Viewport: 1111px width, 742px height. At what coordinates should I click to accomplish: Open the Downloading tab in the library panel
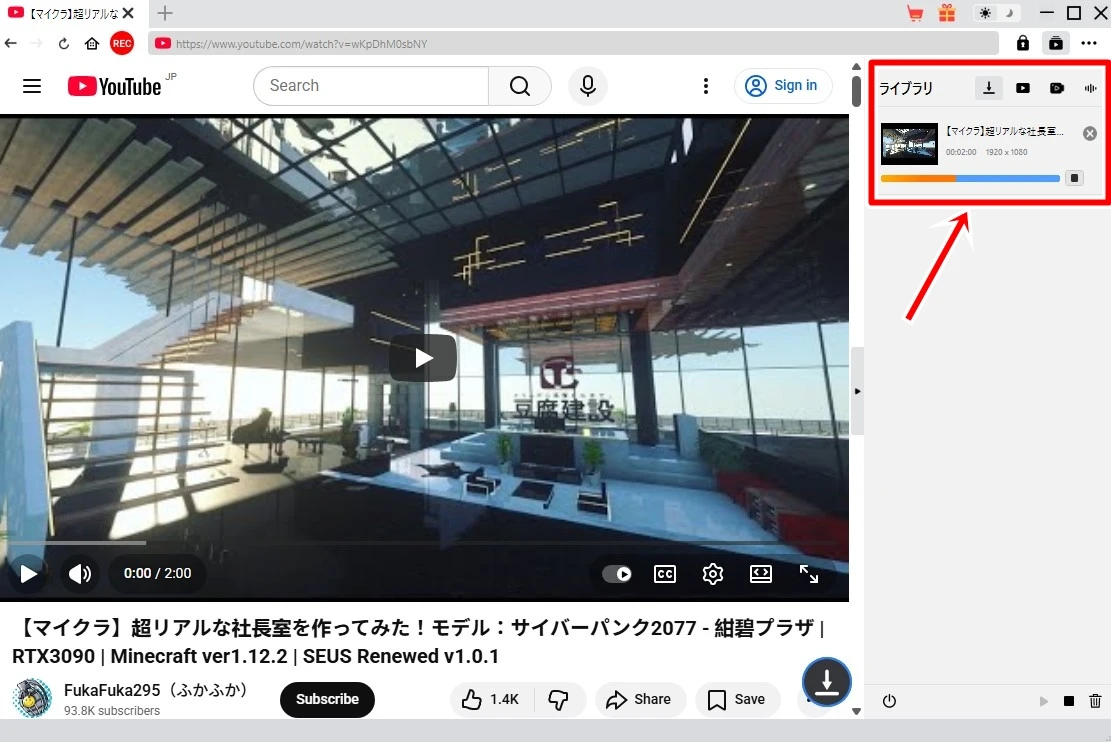pyautogui.click(x=989, y=88)
